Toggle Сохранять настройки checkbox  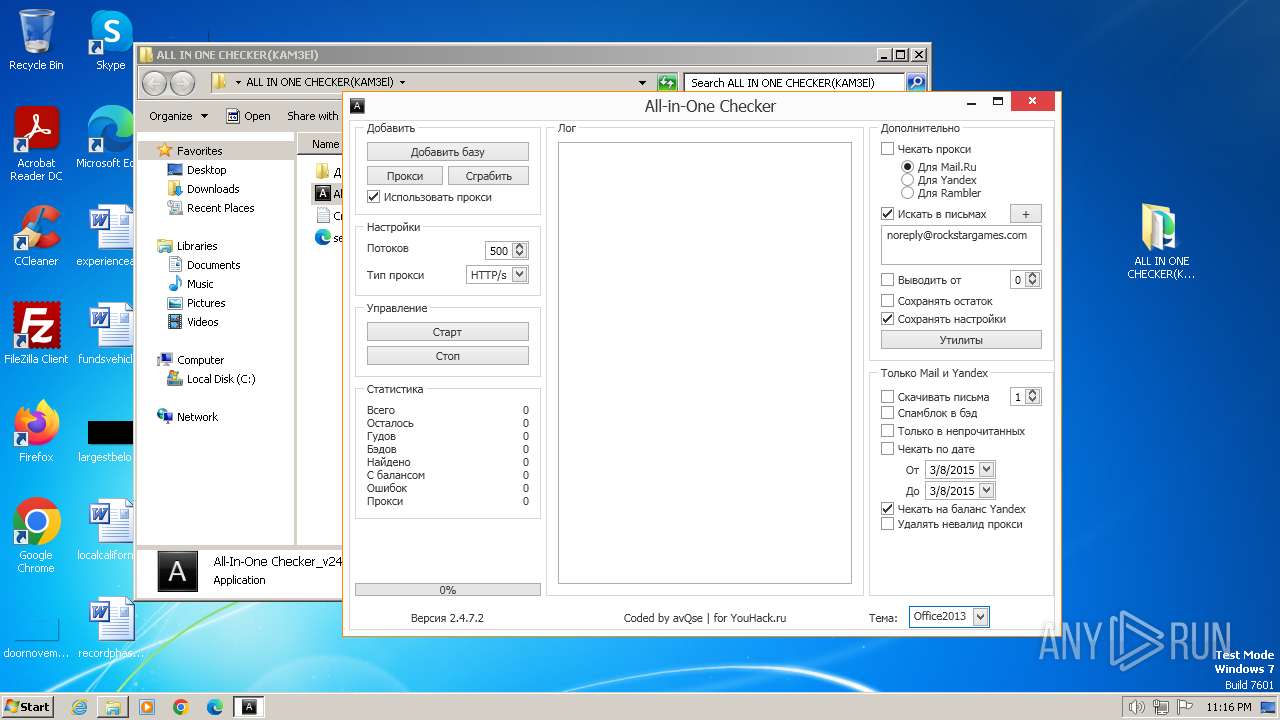[887, 319]
